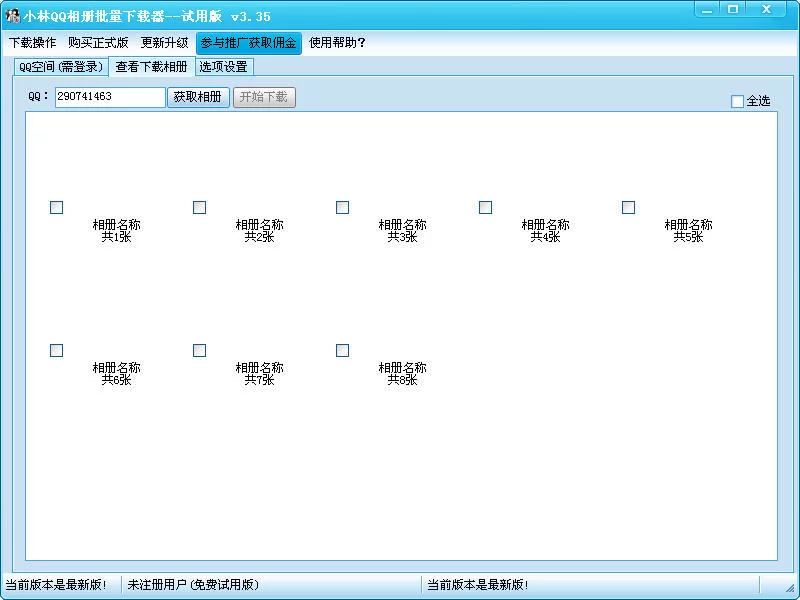Click the 共4张 album label

tap(545, 231)
